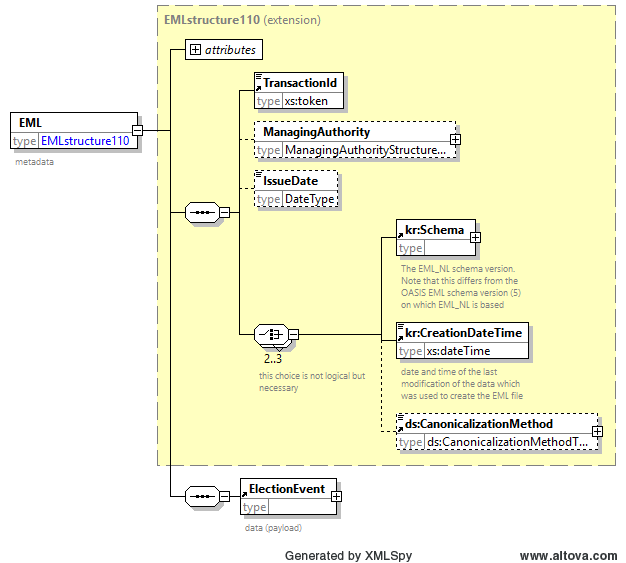Click the attributes label
626x563 pixels.
click(230, 50)
